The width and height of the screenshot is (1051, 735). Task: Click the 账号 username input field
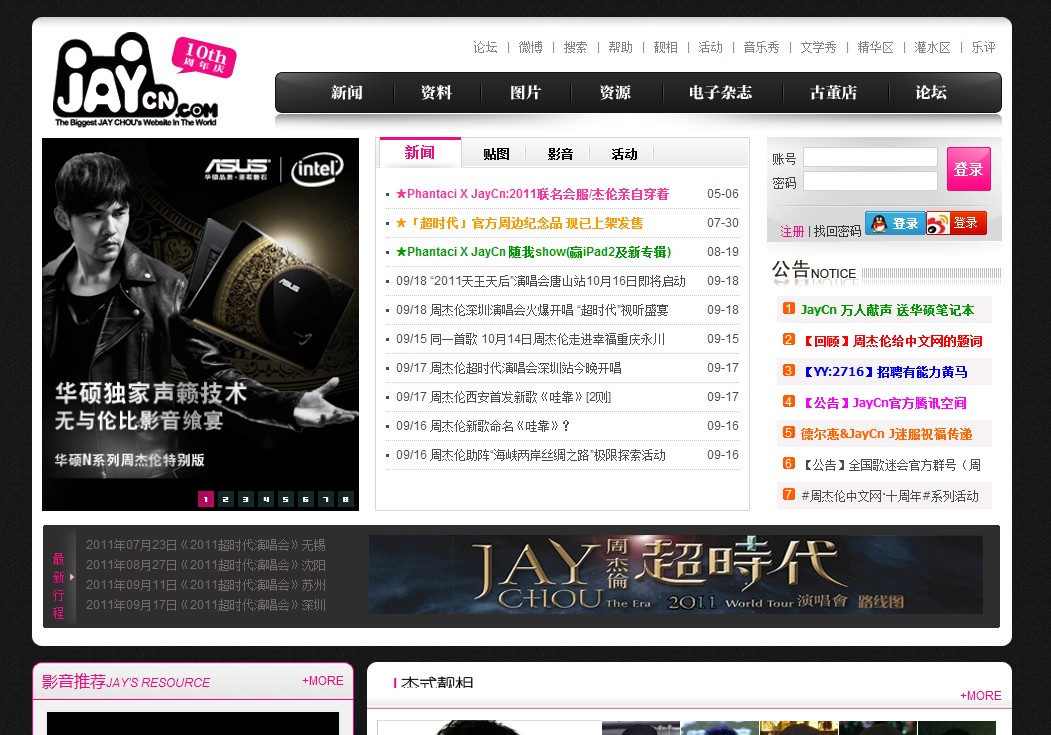(x=870, y=157)
